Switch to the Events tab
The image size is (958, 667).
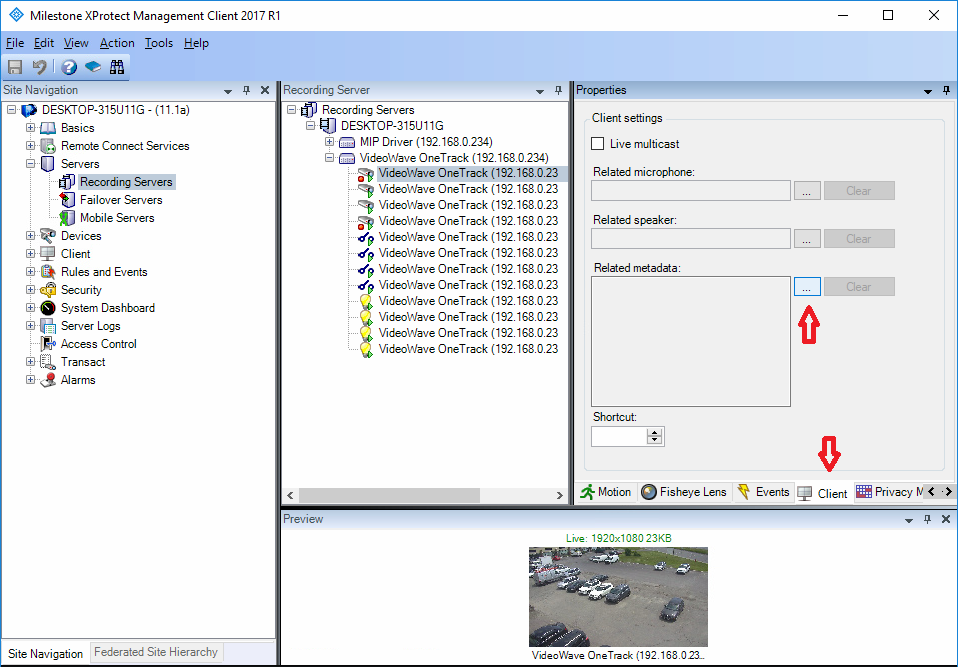[x=764, y=492]
